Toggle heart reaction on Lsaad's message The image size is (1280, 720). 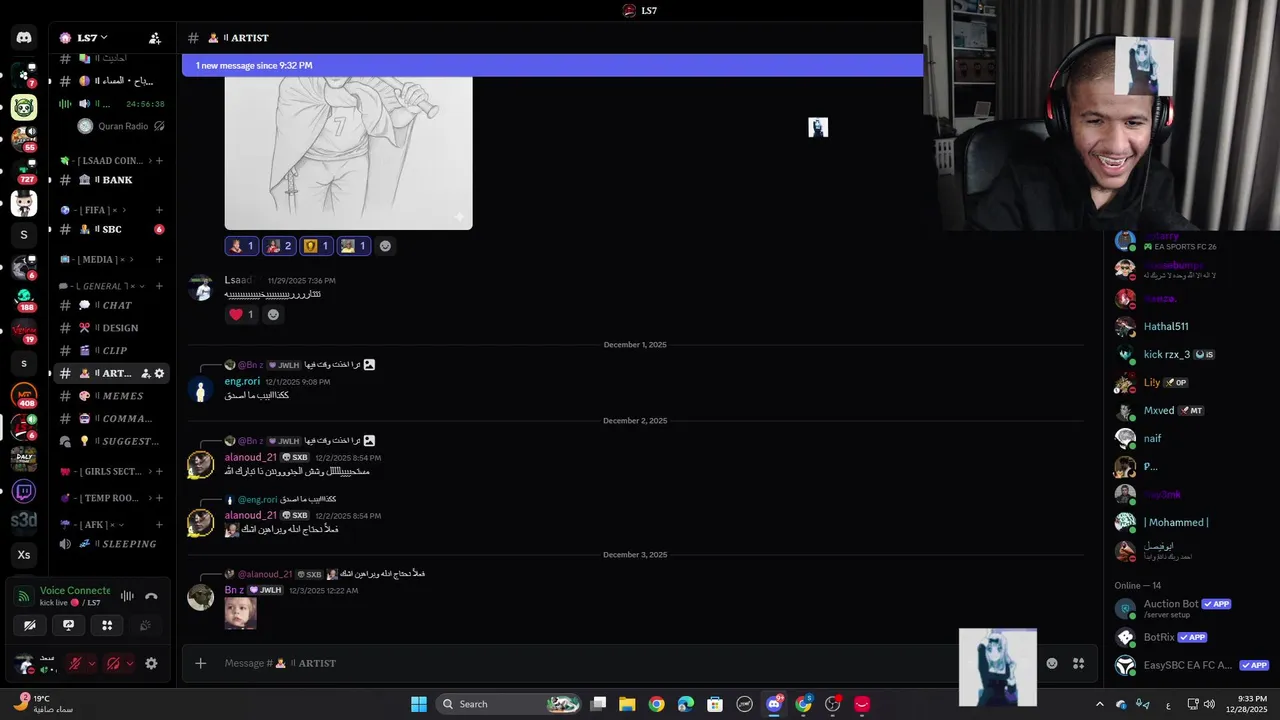coord(242,314)
